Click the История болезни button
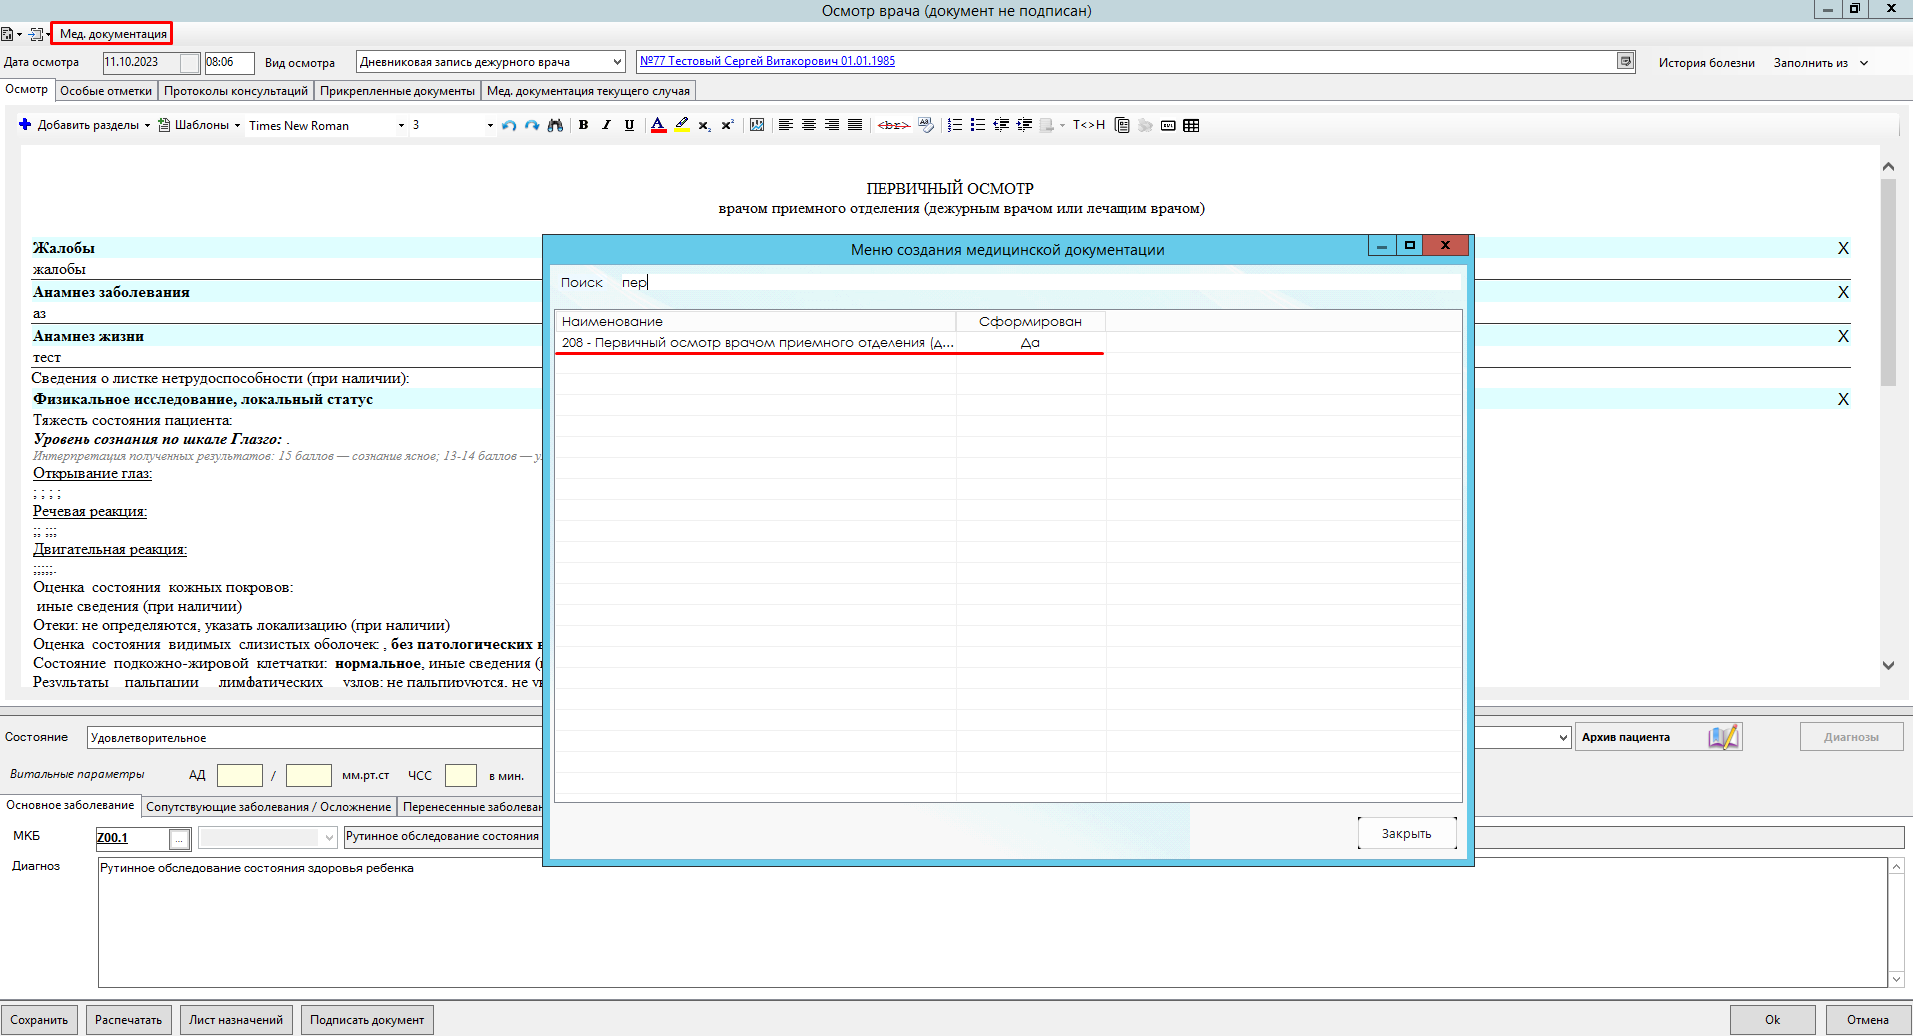 tap(1706, 63)
